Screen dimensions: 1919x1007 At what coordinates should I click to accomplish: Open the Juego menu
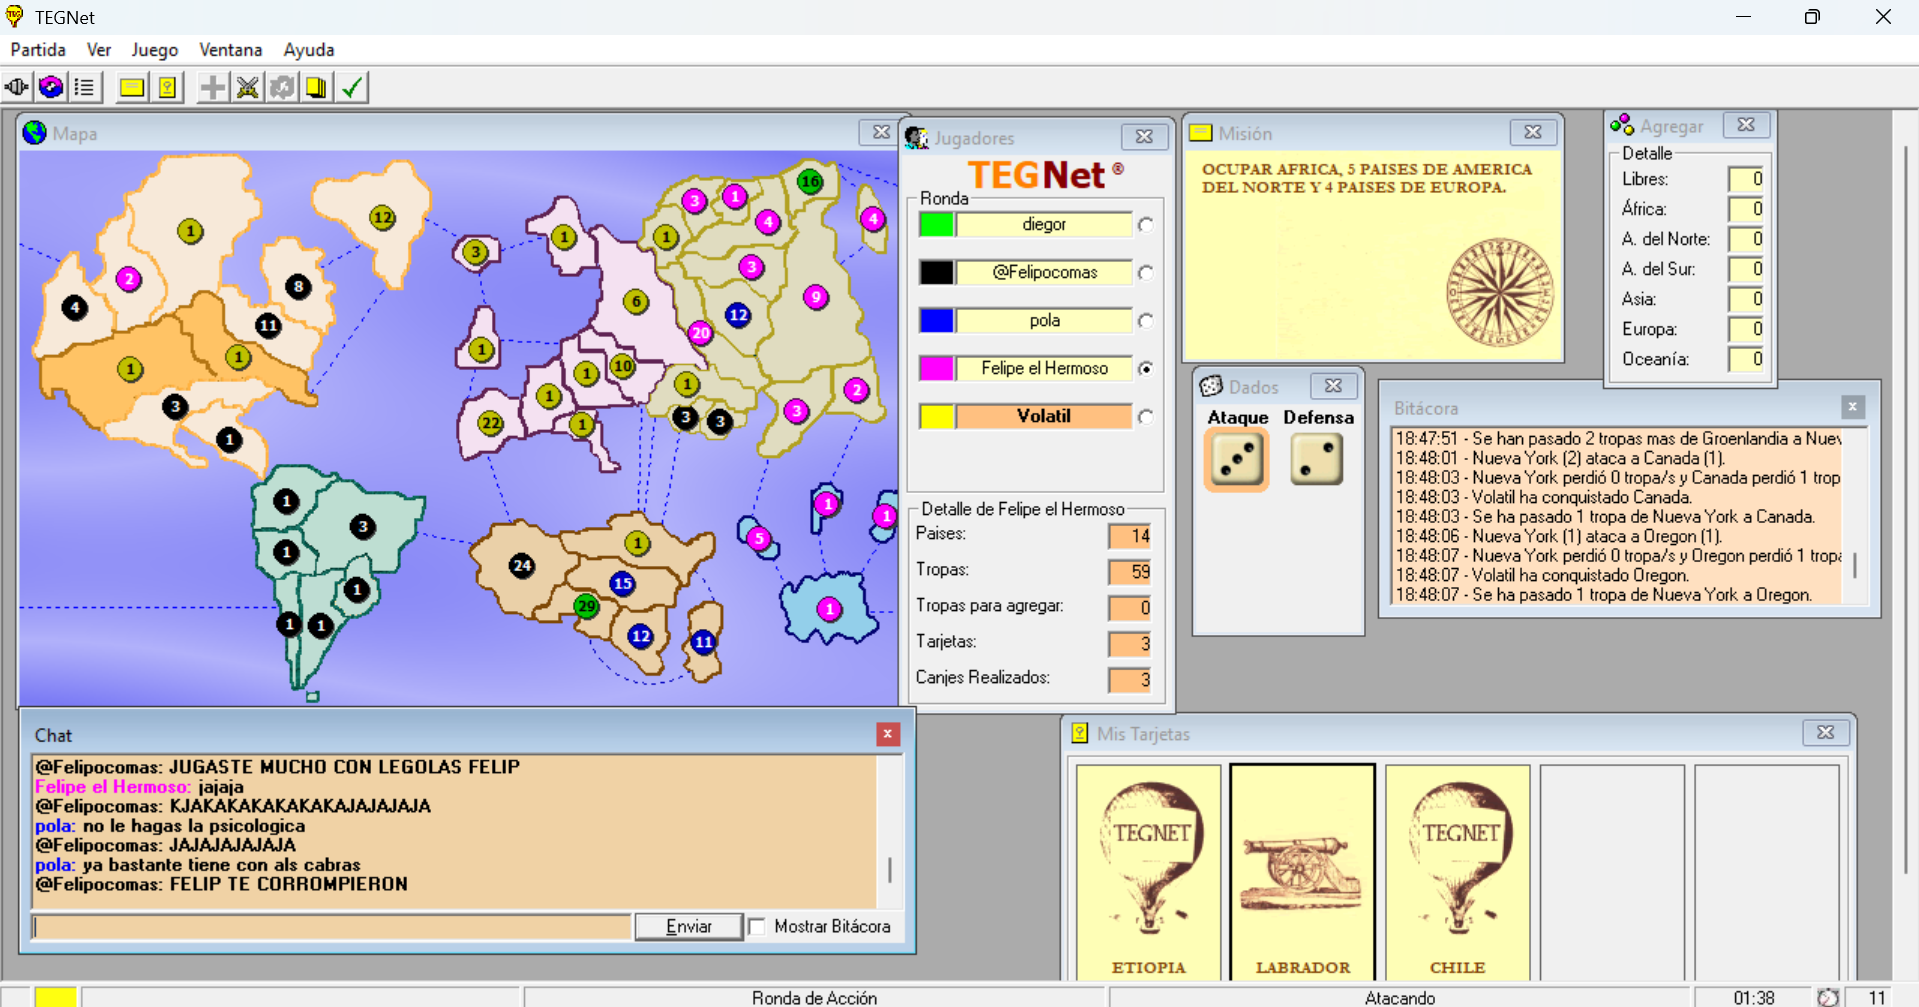click(x=154, y=50)
